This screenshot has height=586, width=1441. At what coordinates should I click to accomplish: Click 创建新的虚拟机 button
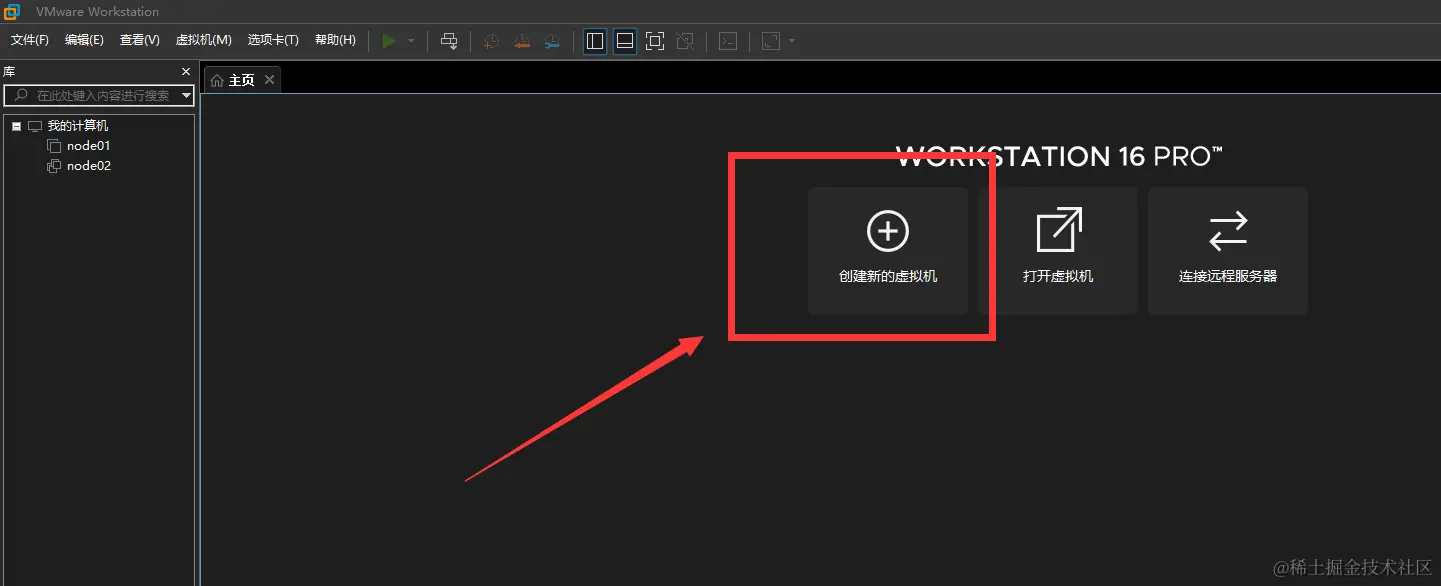coord(888,250)
